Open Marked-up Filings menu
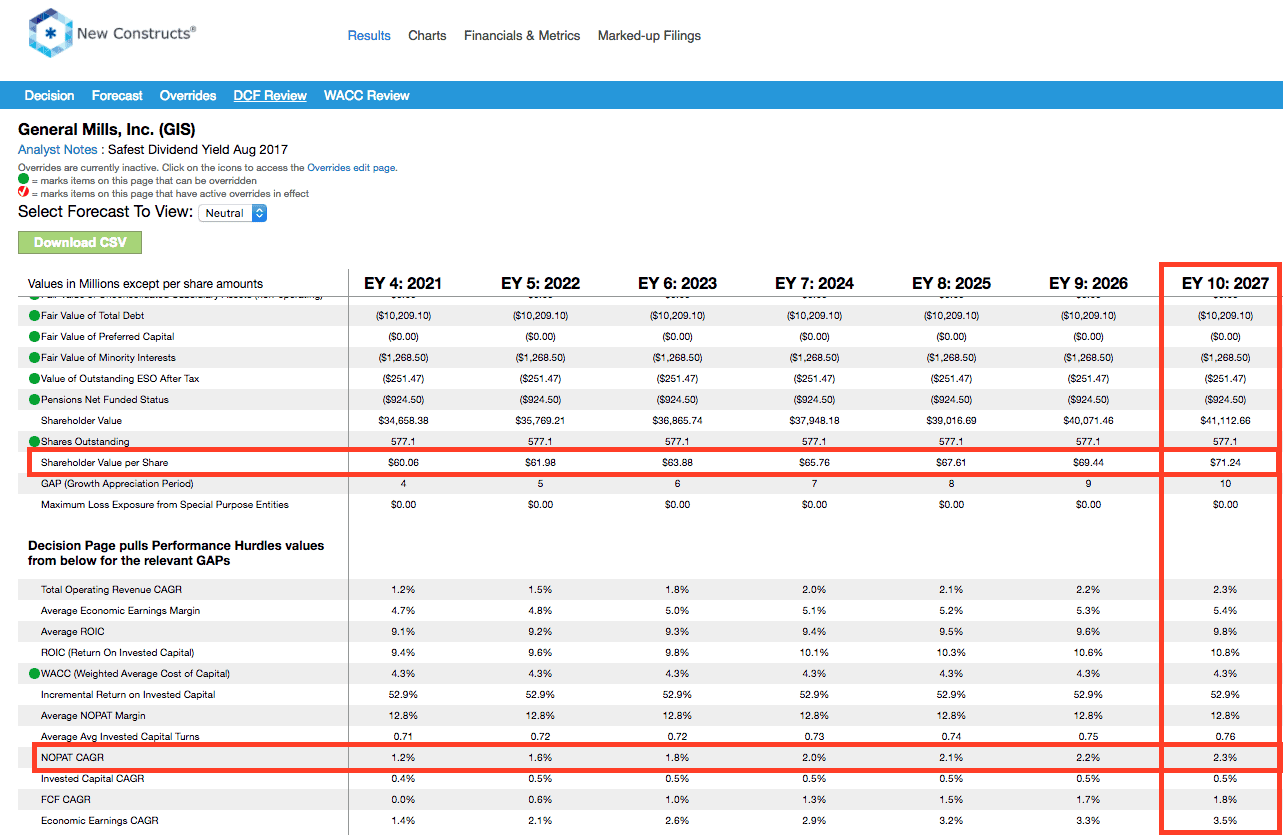 (649, 35)
